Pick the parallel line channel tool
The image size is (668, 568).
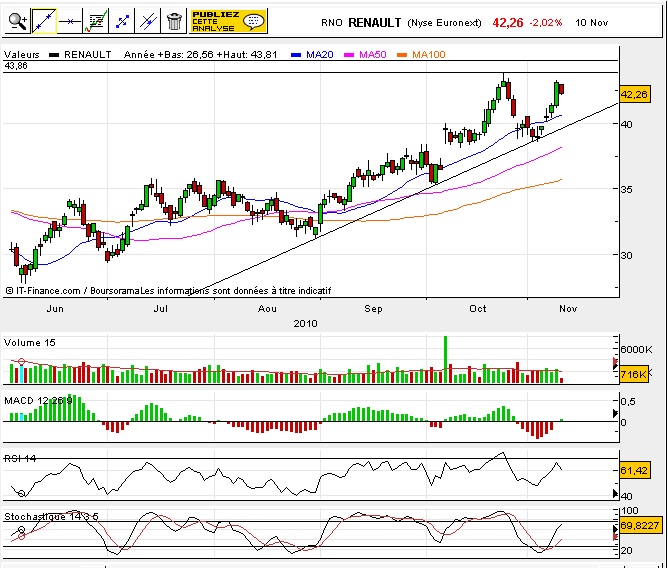click(148, 21)
